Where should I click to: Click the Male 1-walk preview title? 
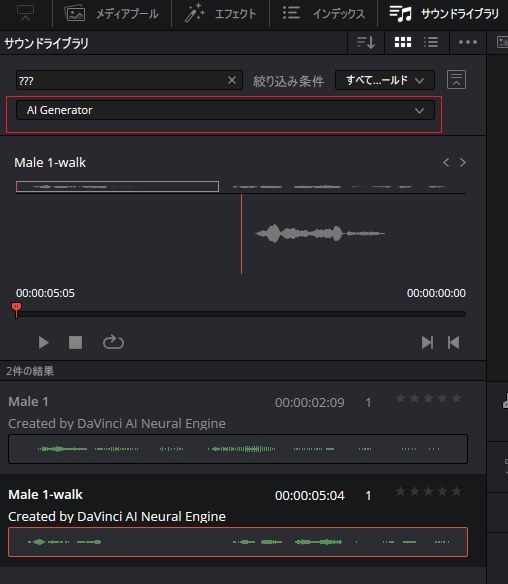point(50,162)
